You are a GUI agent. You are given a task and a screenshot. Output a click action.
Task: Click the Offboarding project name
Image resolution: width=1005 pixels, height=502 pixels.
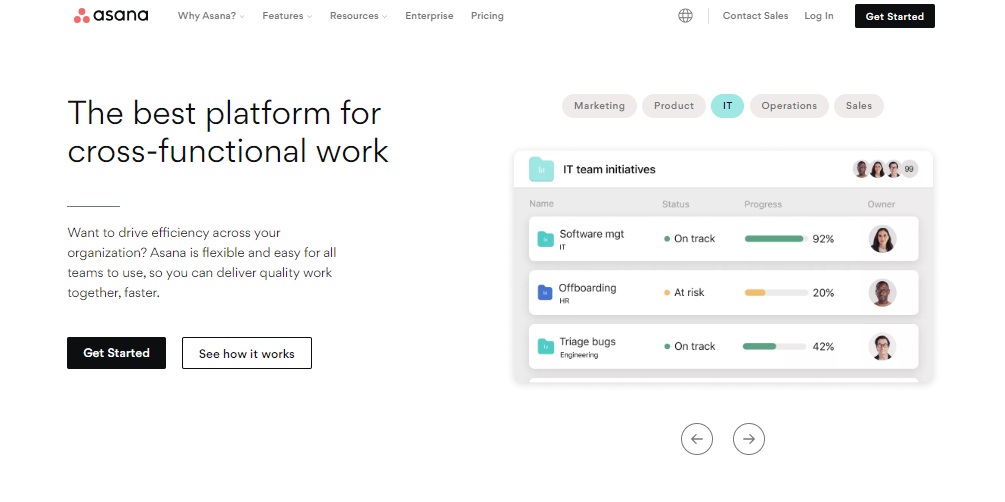[x=587, y=288]
